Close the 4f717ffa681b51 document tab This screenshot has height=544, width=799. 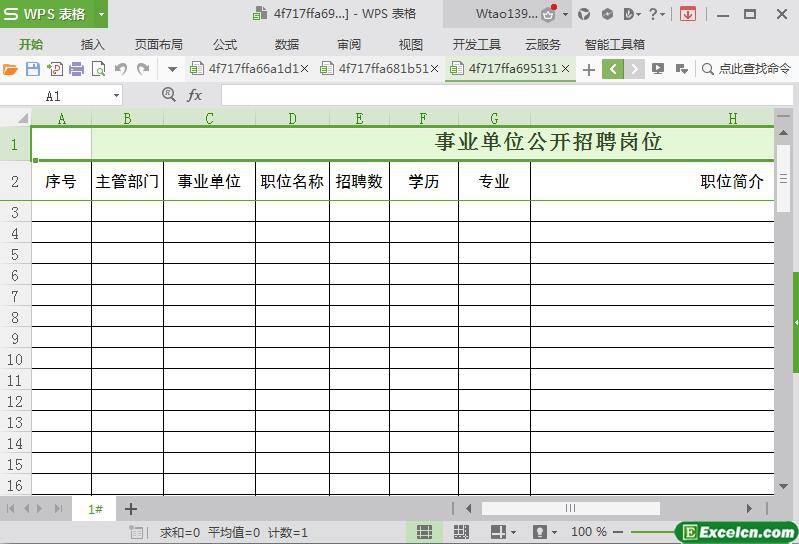[x=435, y=68]
